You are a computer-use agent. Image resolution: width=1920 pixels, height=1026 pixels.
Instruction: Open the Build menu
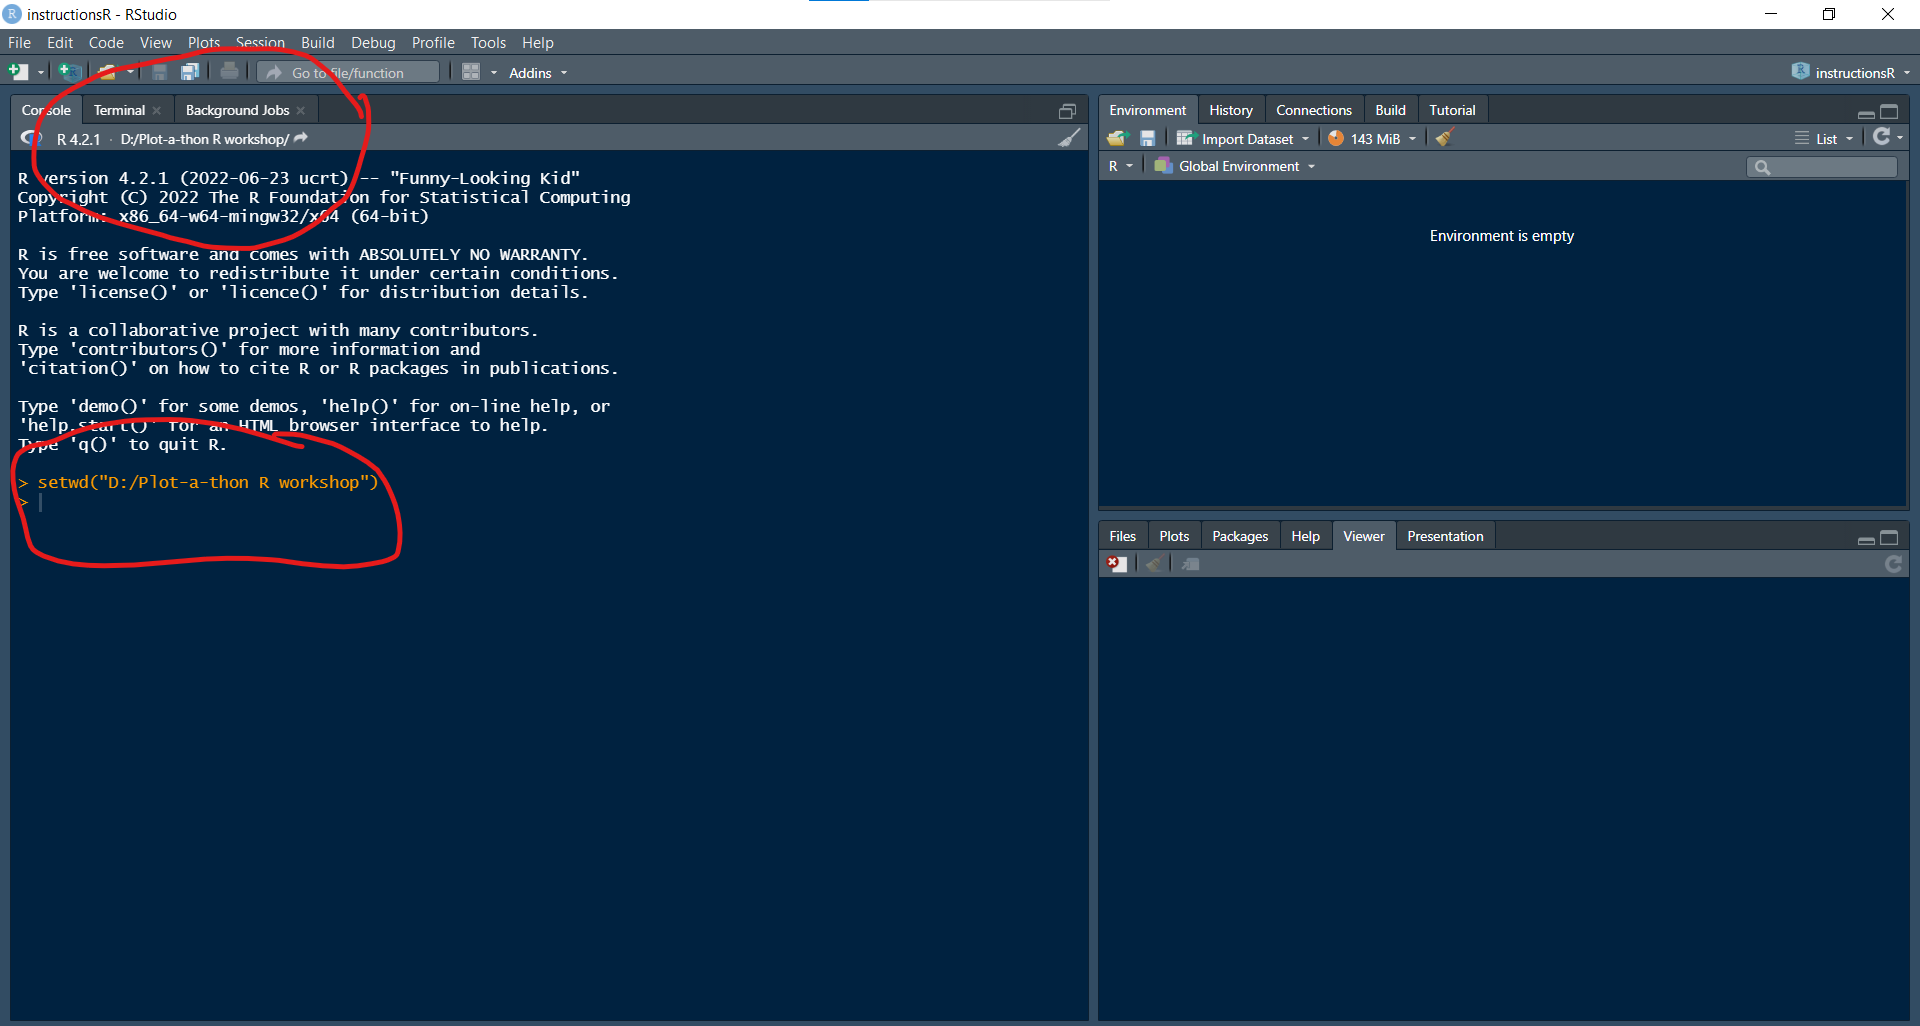point(318,43)
